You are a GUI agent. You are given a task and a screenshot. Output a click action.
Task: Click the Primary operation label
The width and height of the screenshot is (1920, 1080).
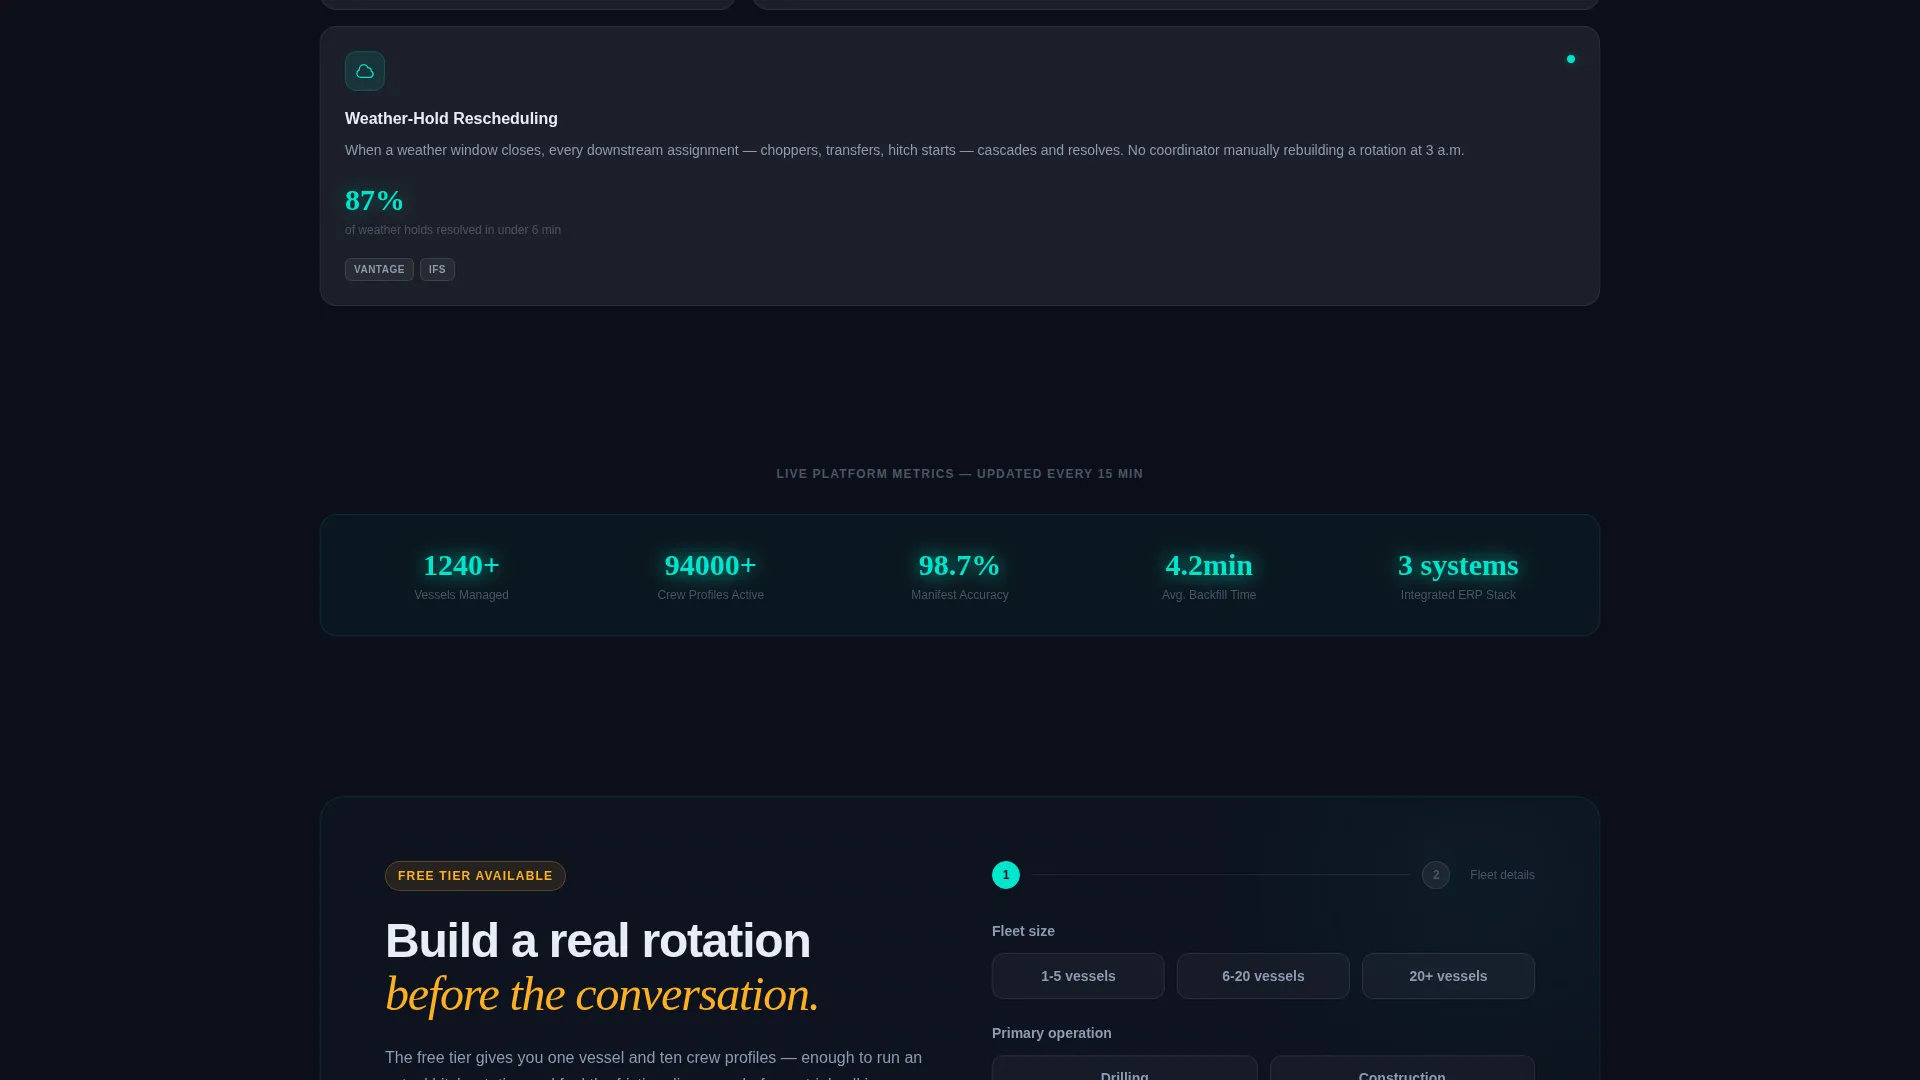pos(1051,1033)
